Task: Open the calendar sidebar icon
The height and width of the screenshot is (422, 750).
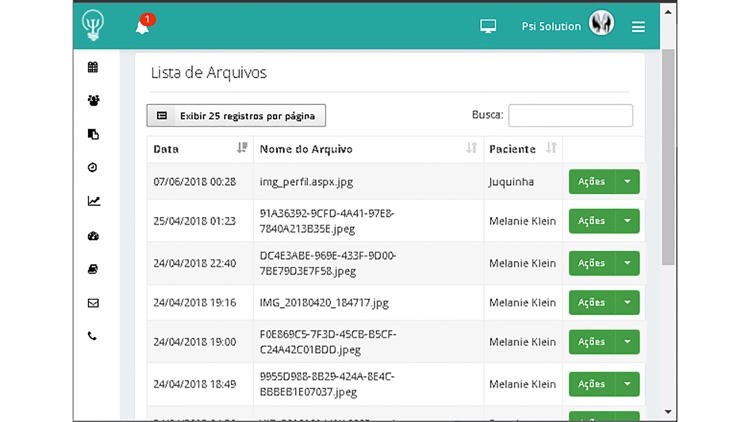Action: 93,67
